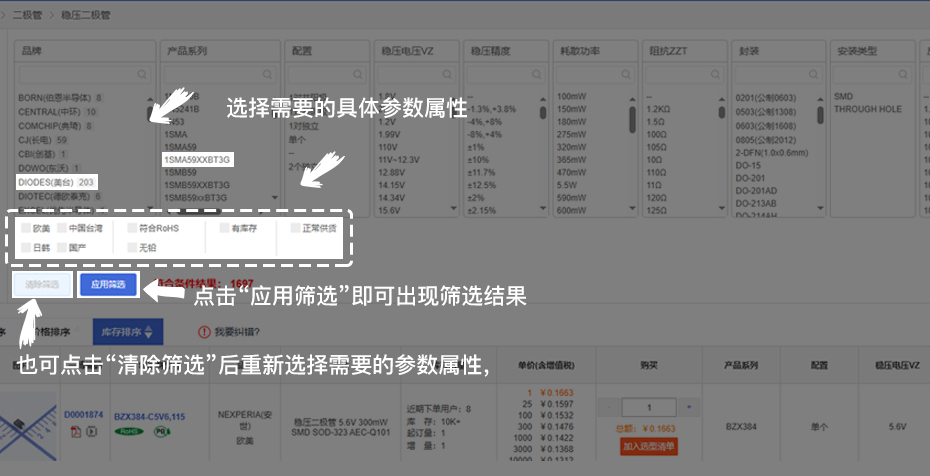This screenshot has width=930, height=476.
Task: Click the green RoHS badge for BZX384-C5V6,115
Action: 129,432
